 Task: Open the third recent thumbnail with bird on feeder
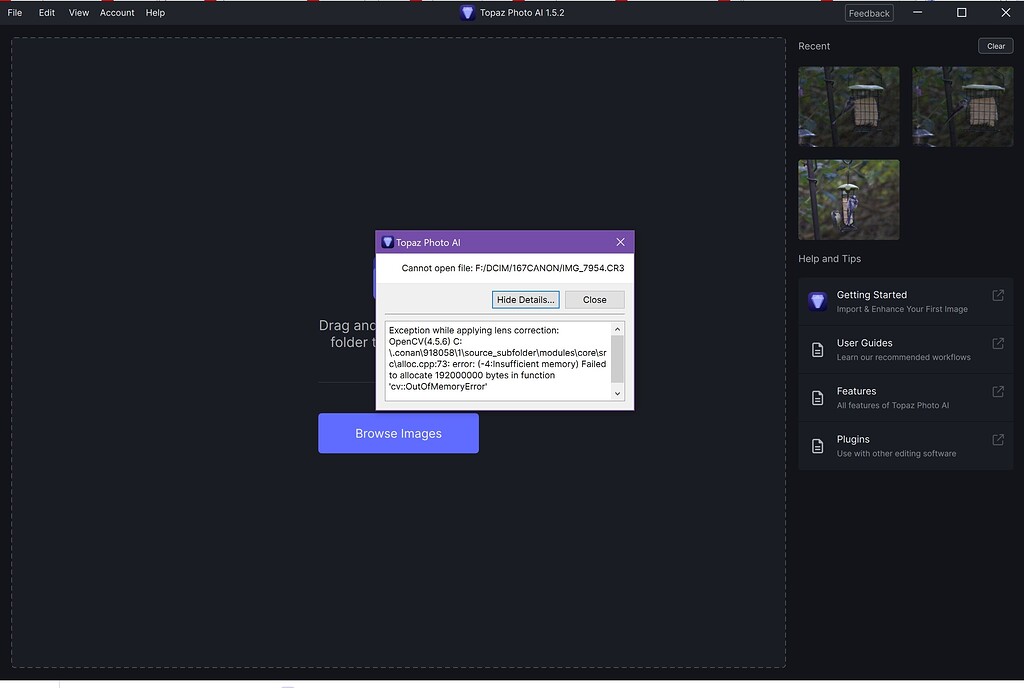pyautogui.click(x=848, y=200)
